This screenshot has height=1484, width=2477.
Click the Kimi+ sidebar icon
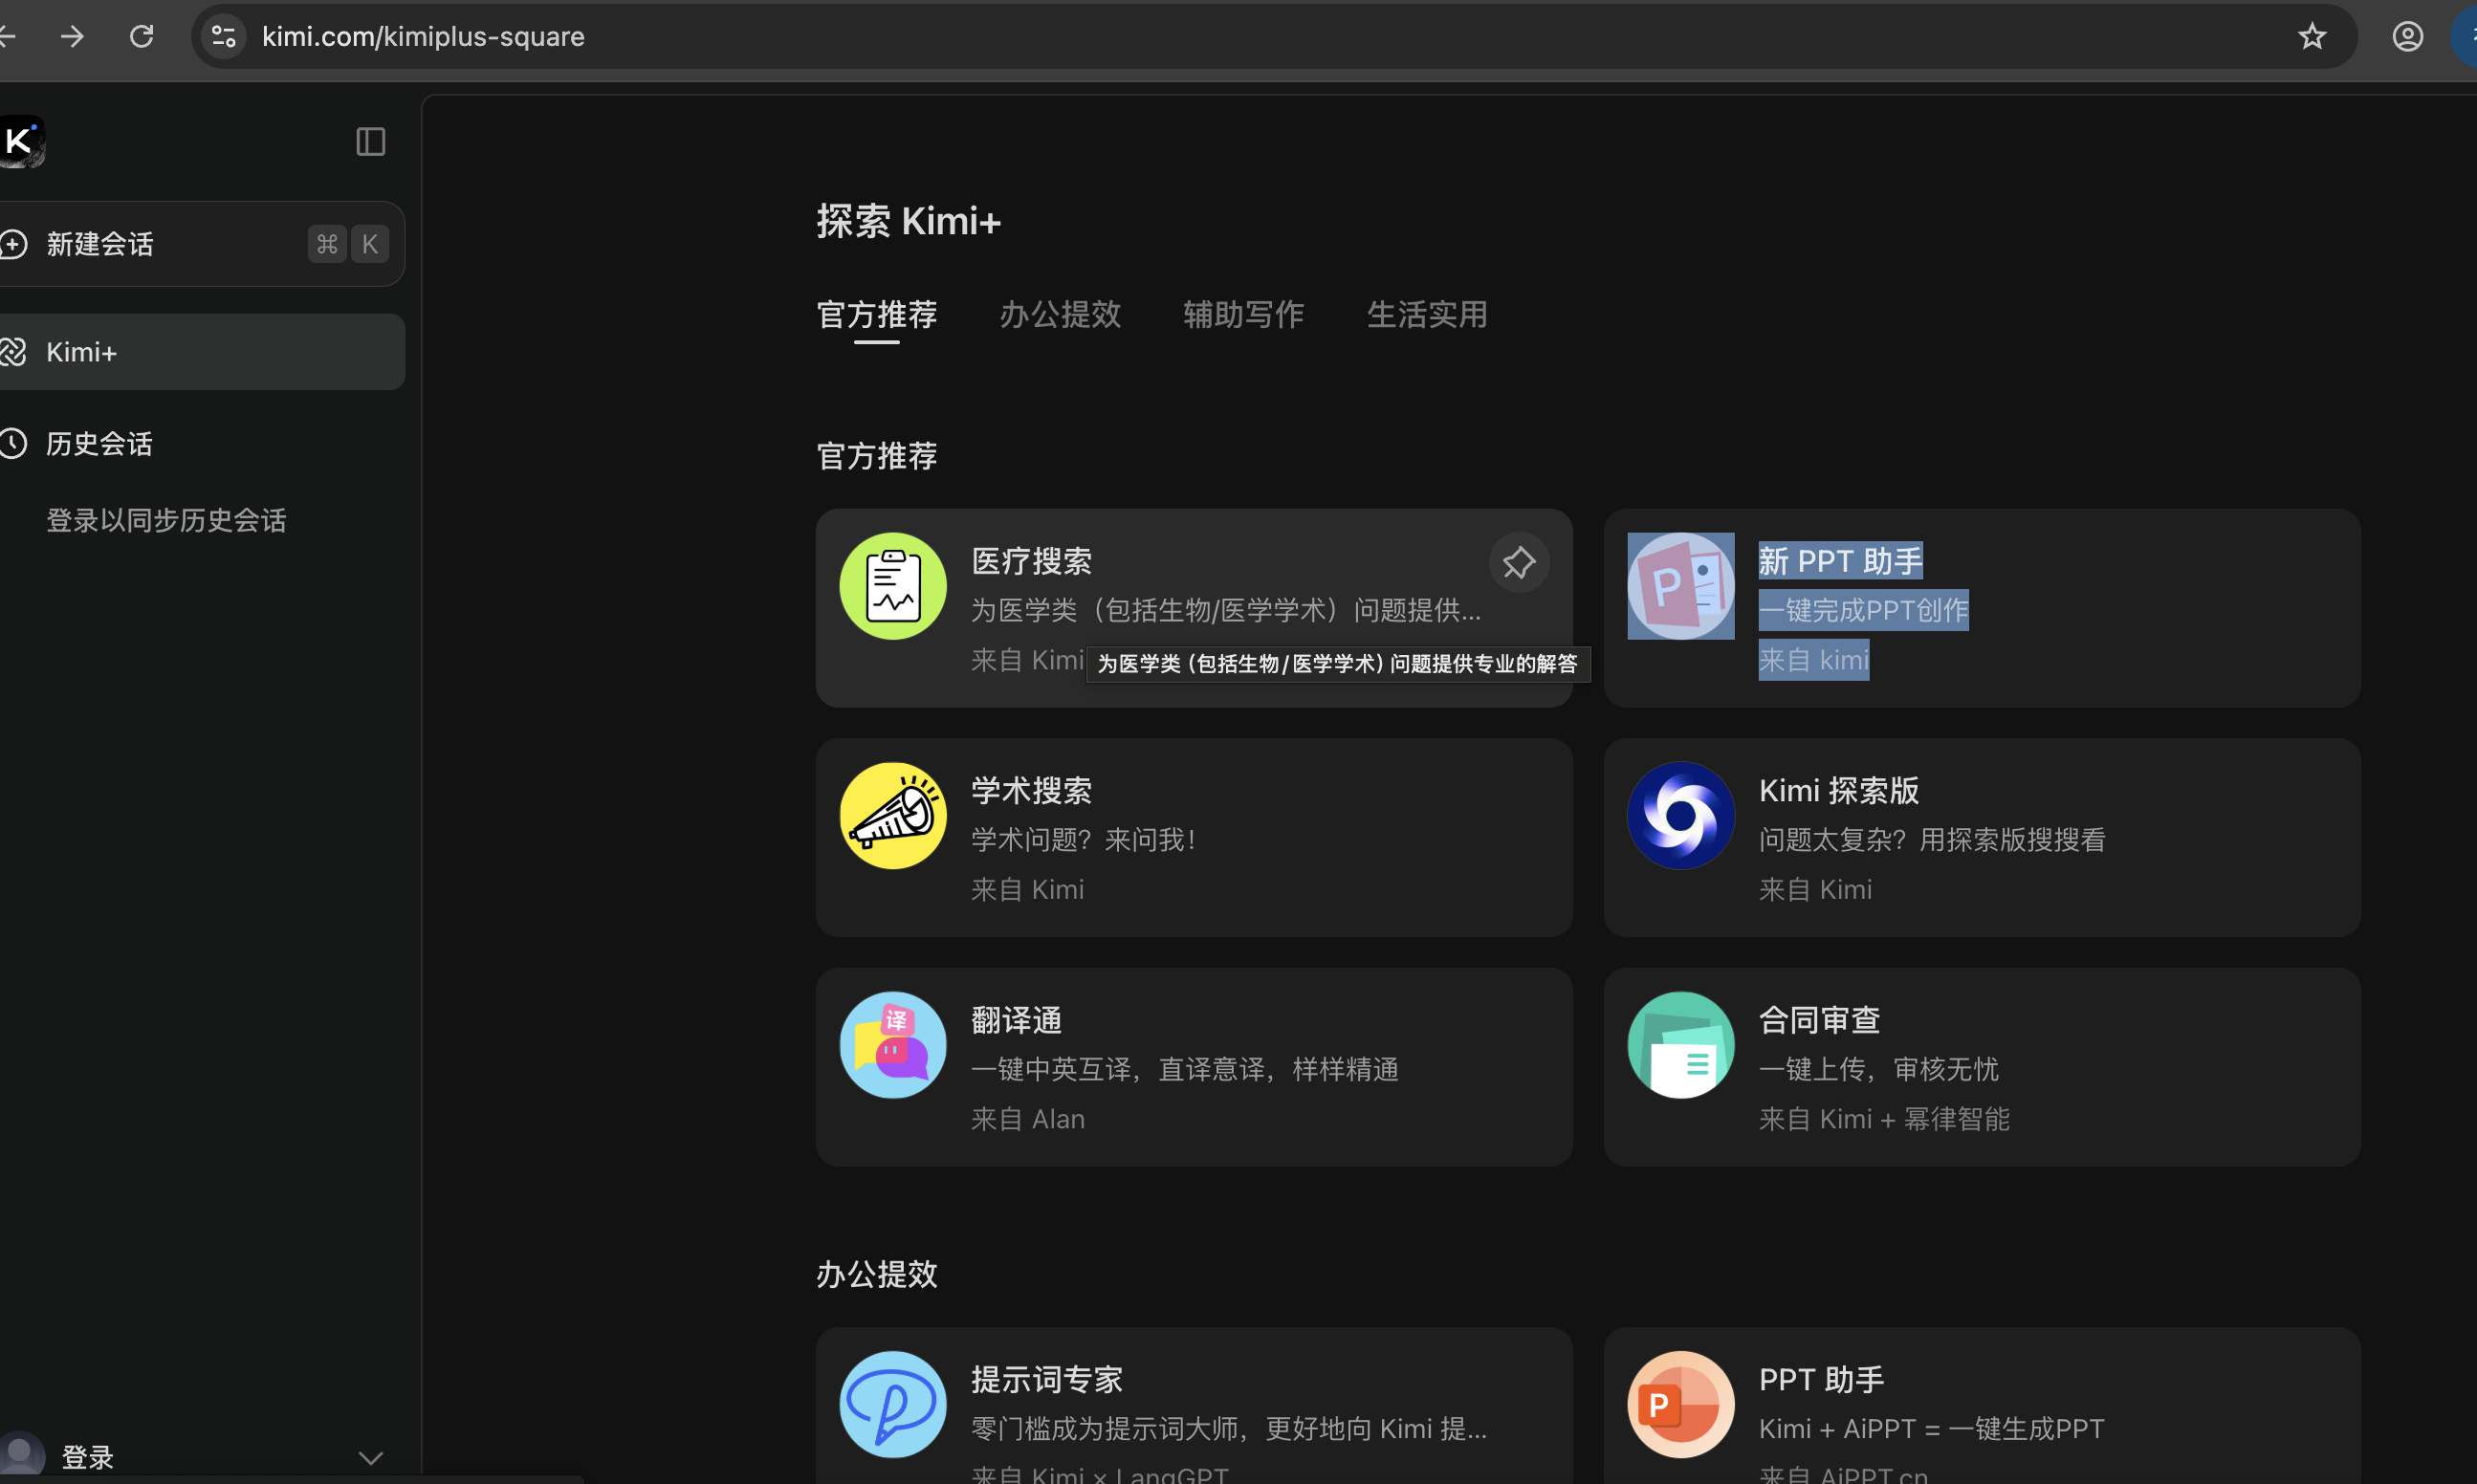tap(13, 352)
